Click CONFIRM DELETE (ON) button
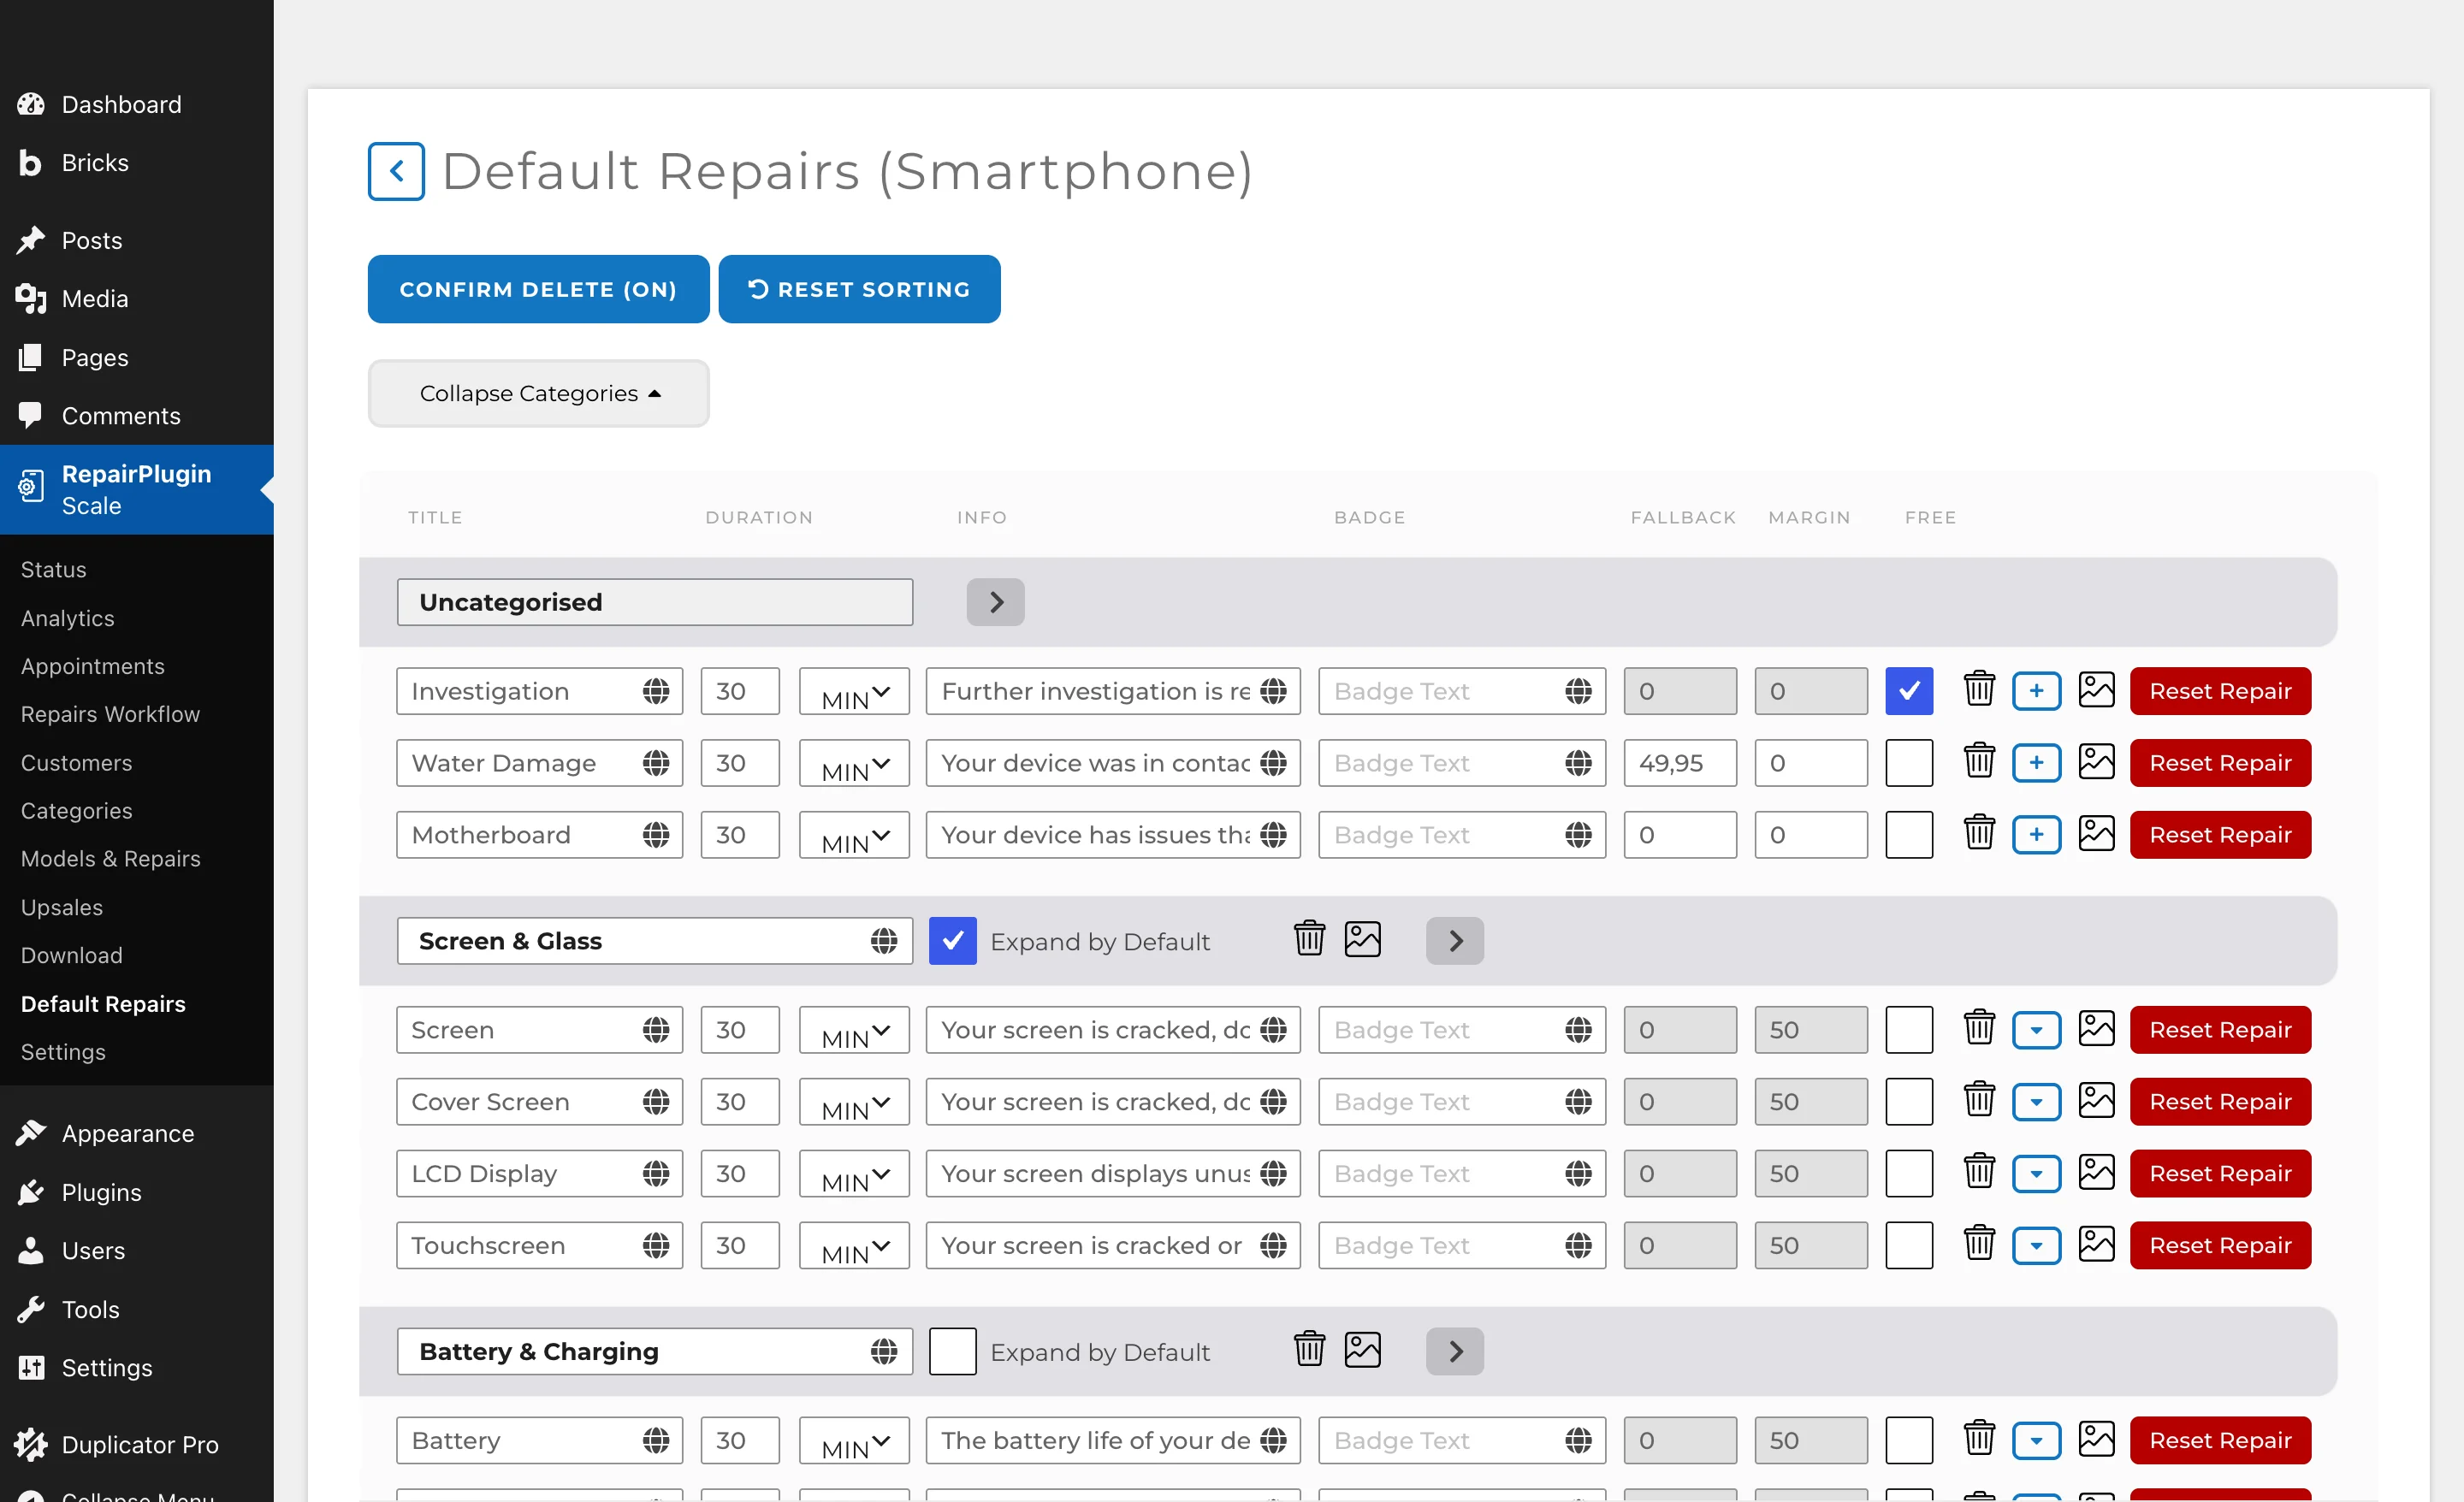This screenshot has width=2464, height=1502. pos(538,289)
